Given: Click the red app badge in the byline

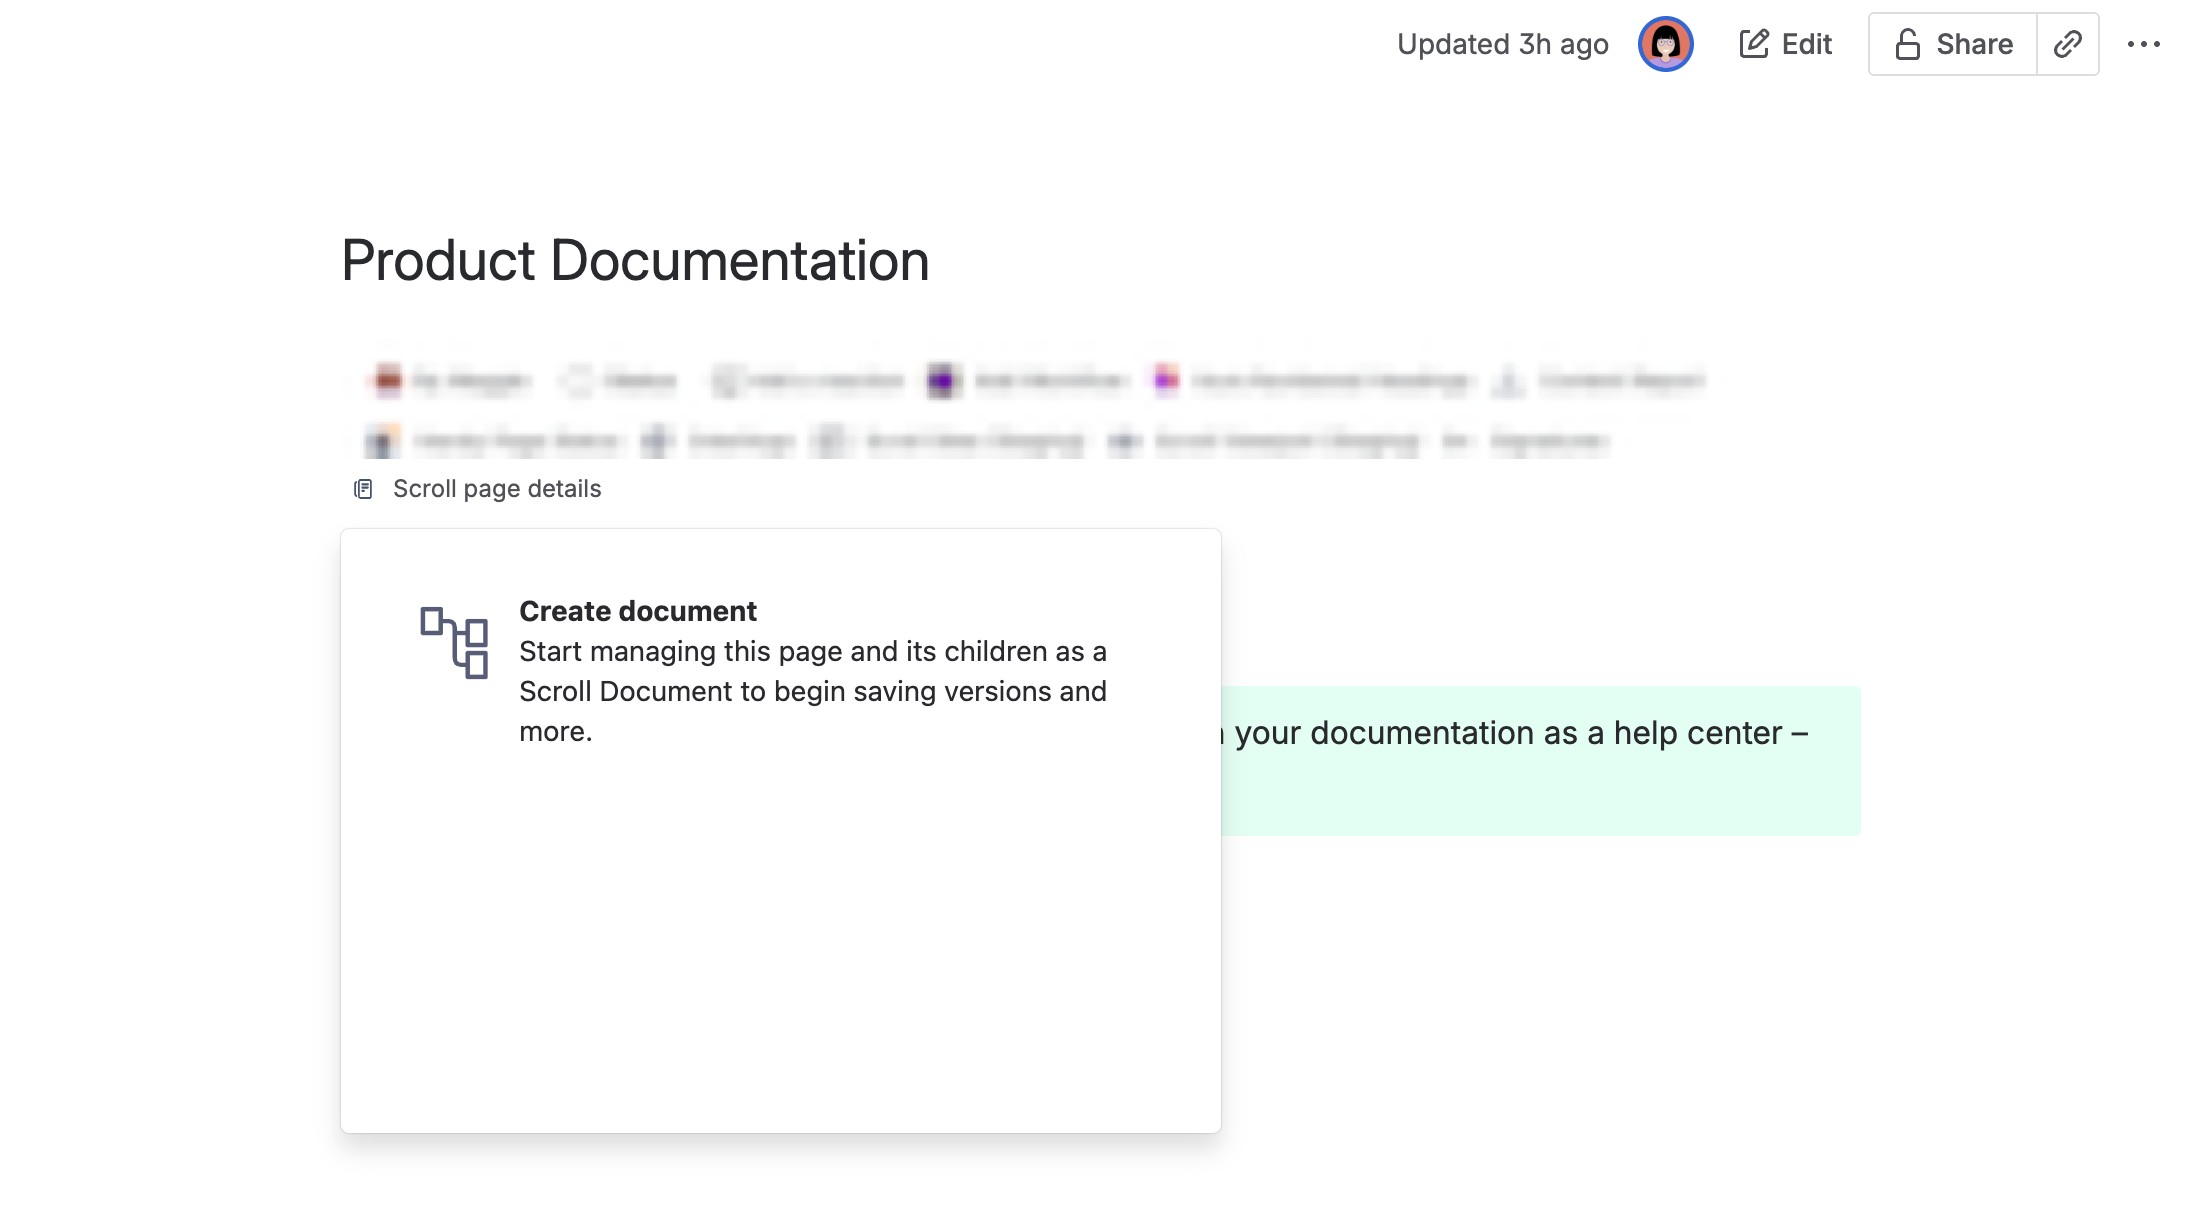Looking at the screenshot, I should [x=386, y=380].
